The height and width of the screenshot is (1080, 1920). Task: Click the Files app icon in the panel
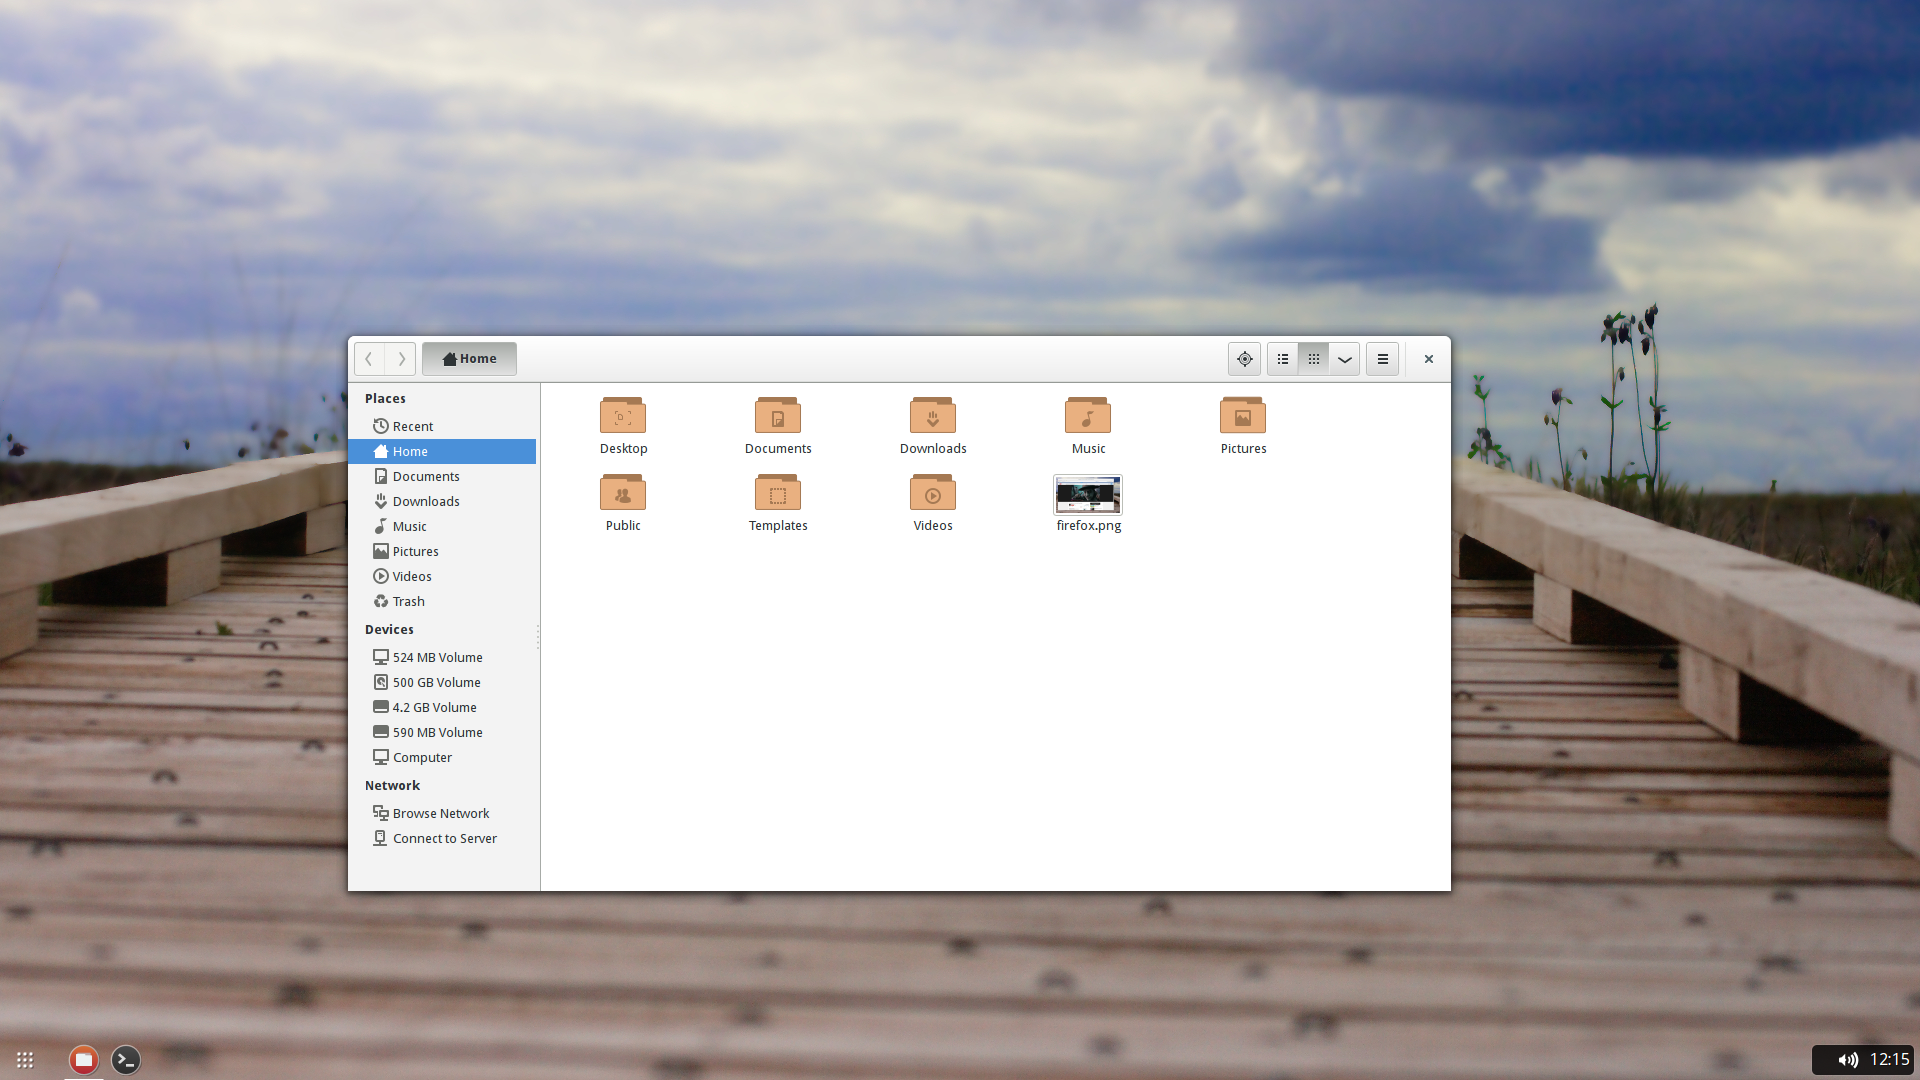click(84, 1060)
